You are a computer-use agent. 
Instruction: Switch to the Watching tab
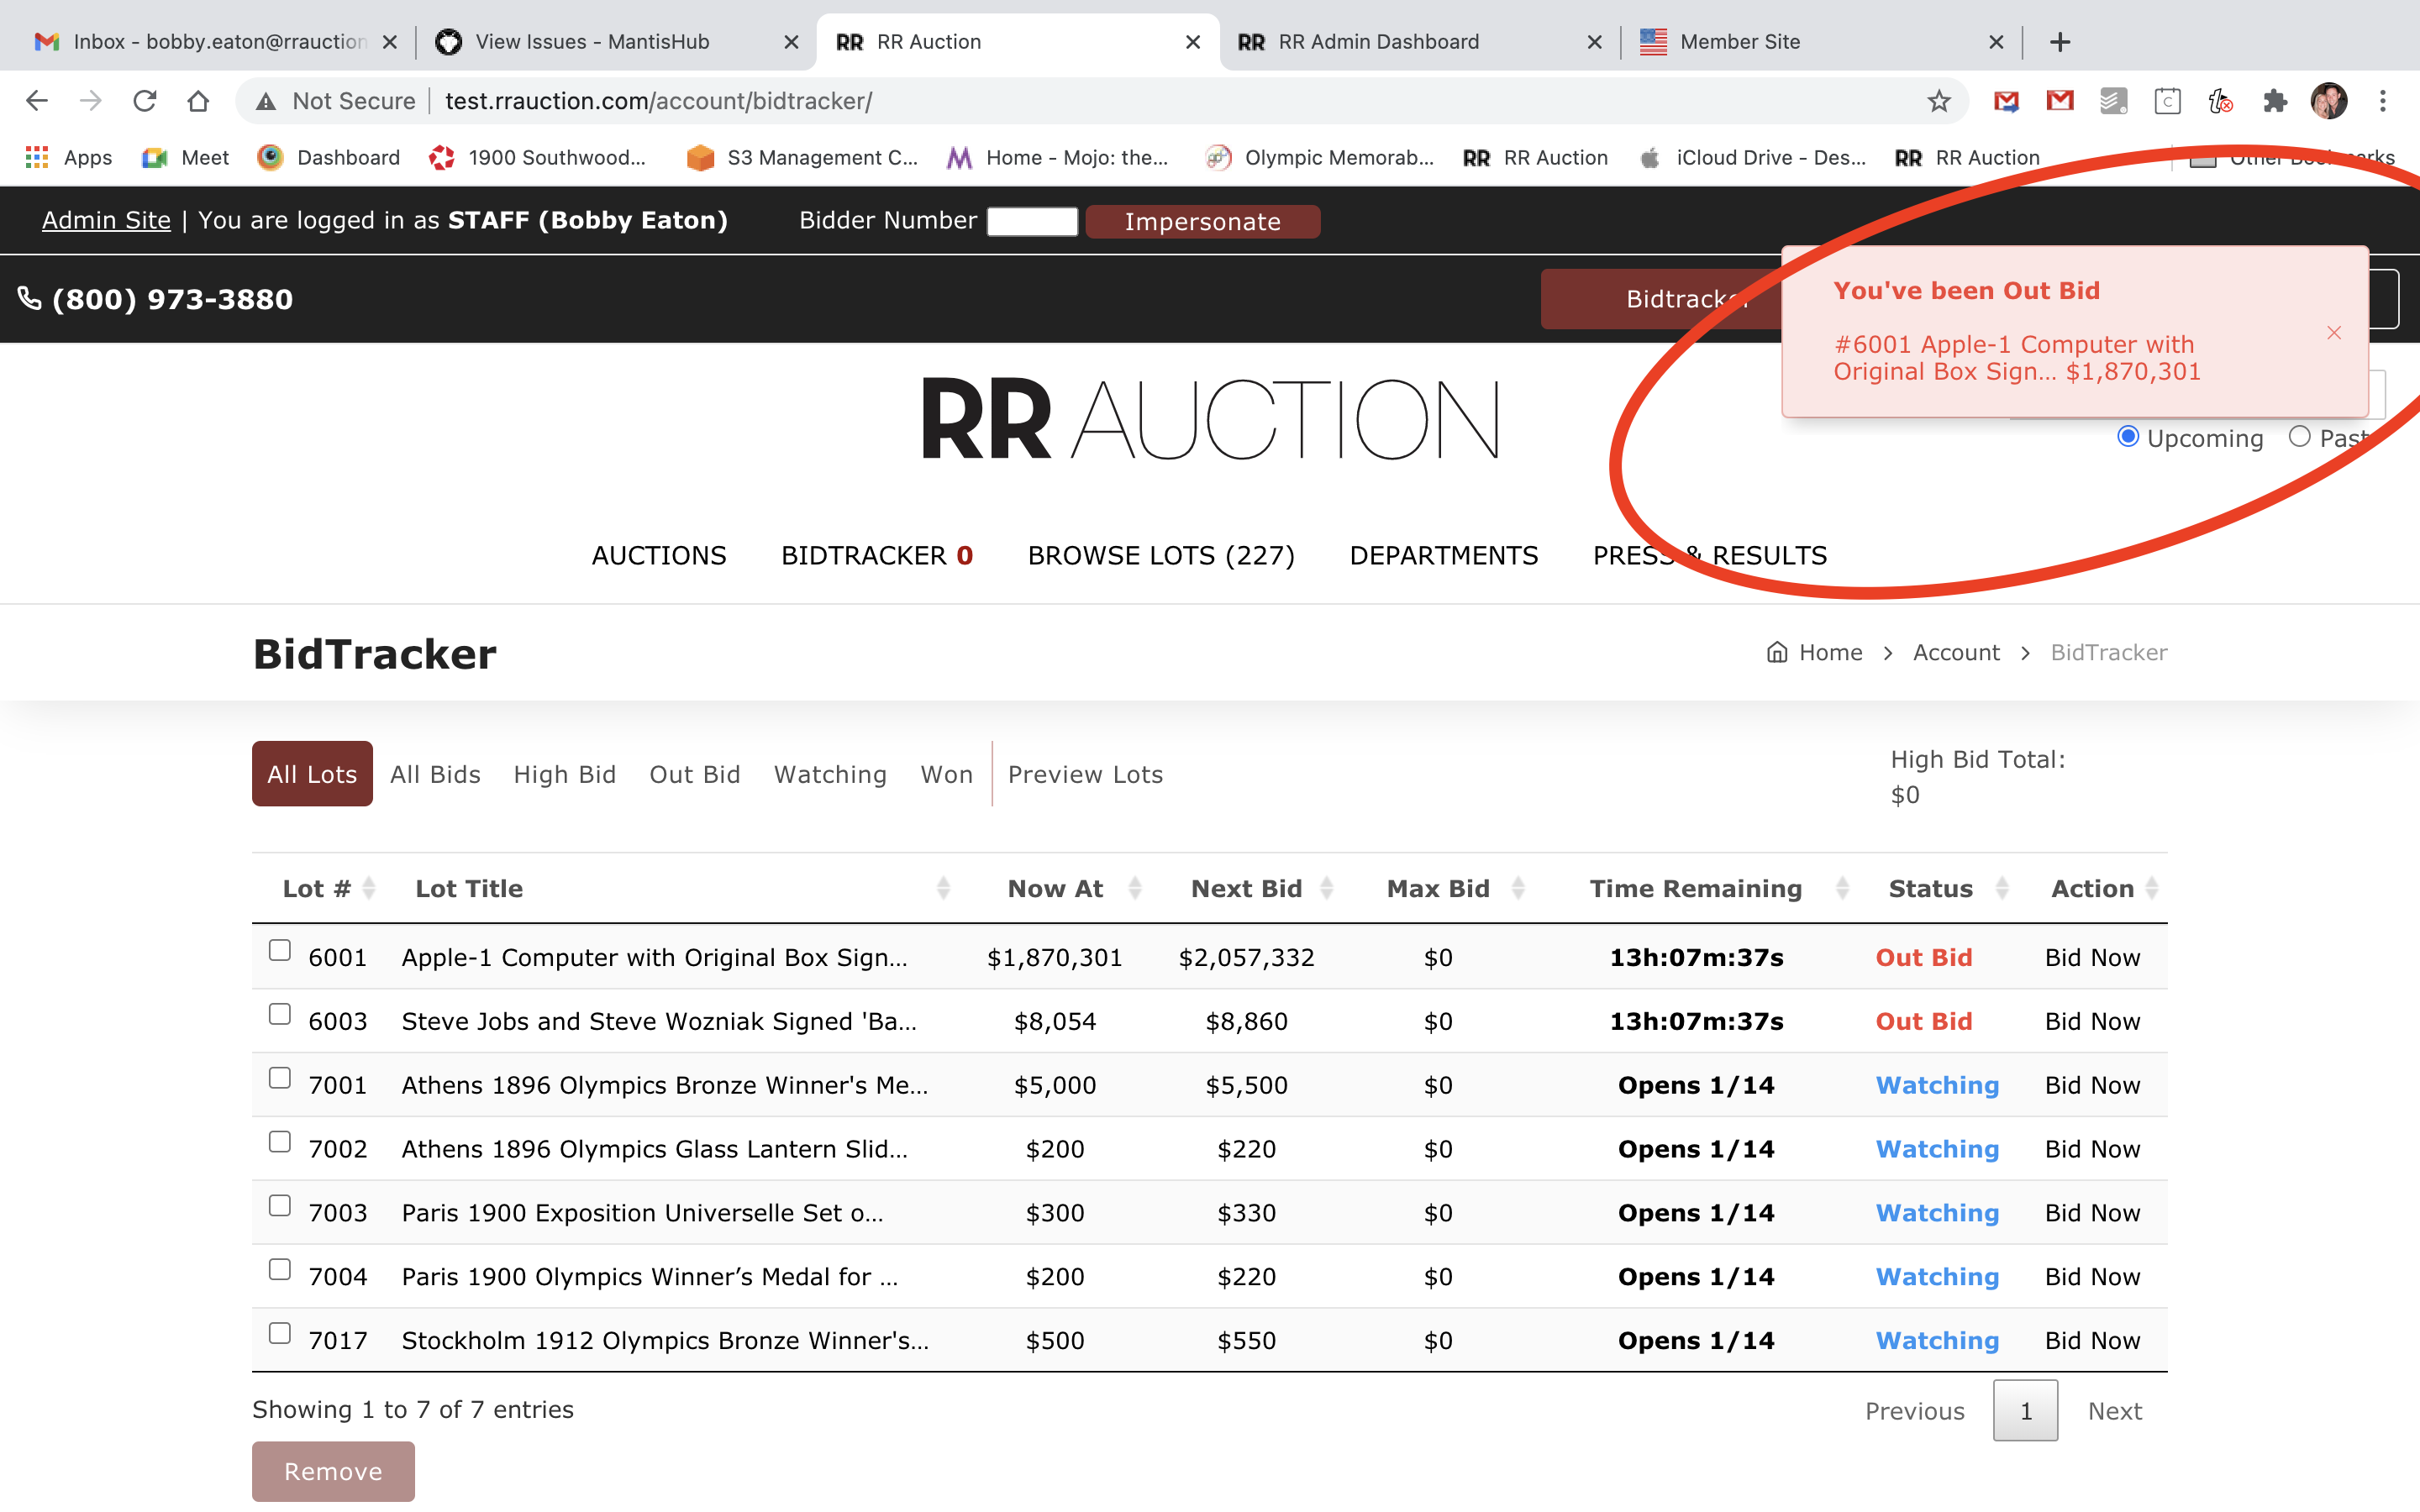(830, 774)
